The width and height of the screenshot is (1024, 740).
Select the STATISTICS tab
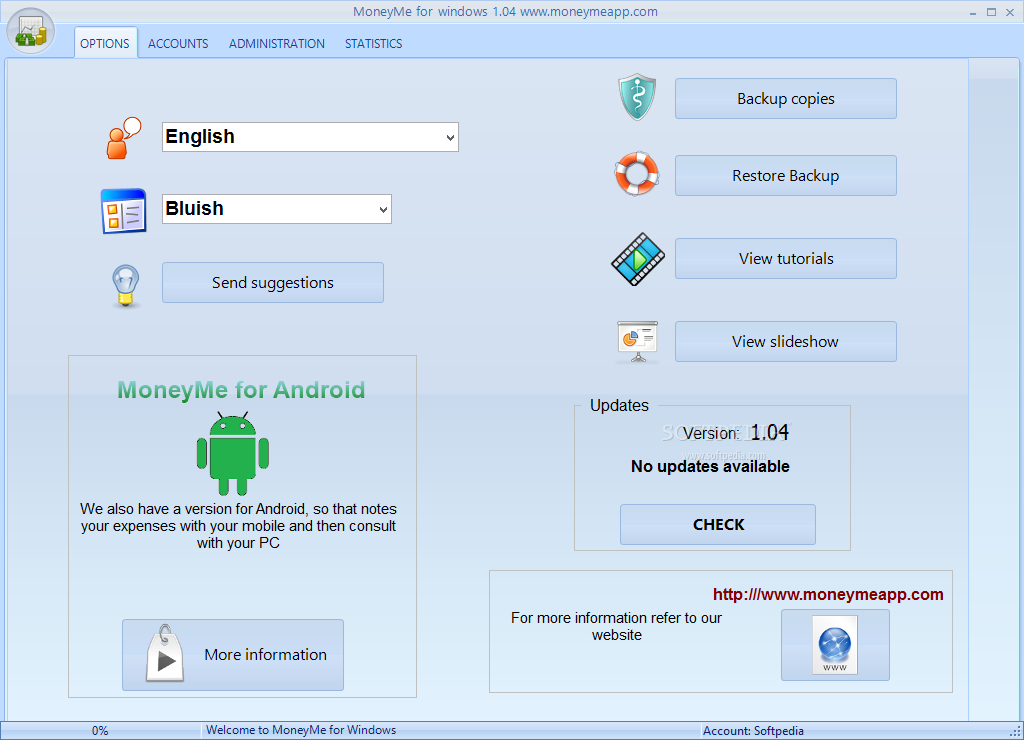click(x=374, y=43)
